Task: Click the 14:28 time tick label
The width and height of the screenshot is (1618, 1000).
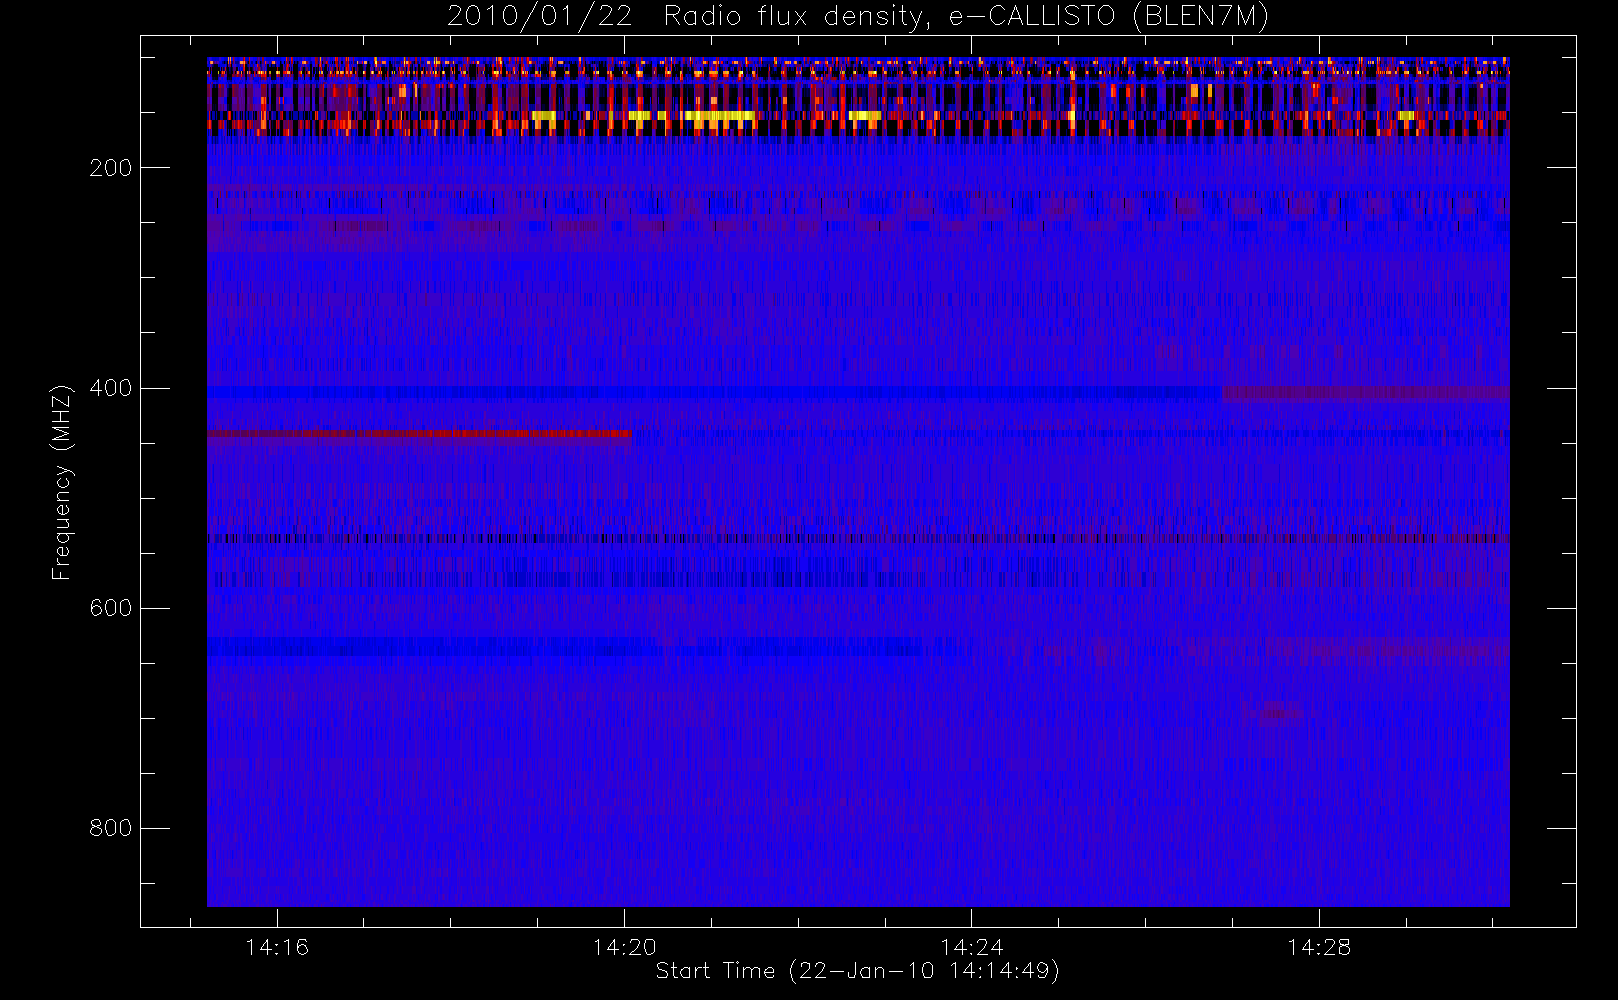Action: click(x=1318, y=947)
